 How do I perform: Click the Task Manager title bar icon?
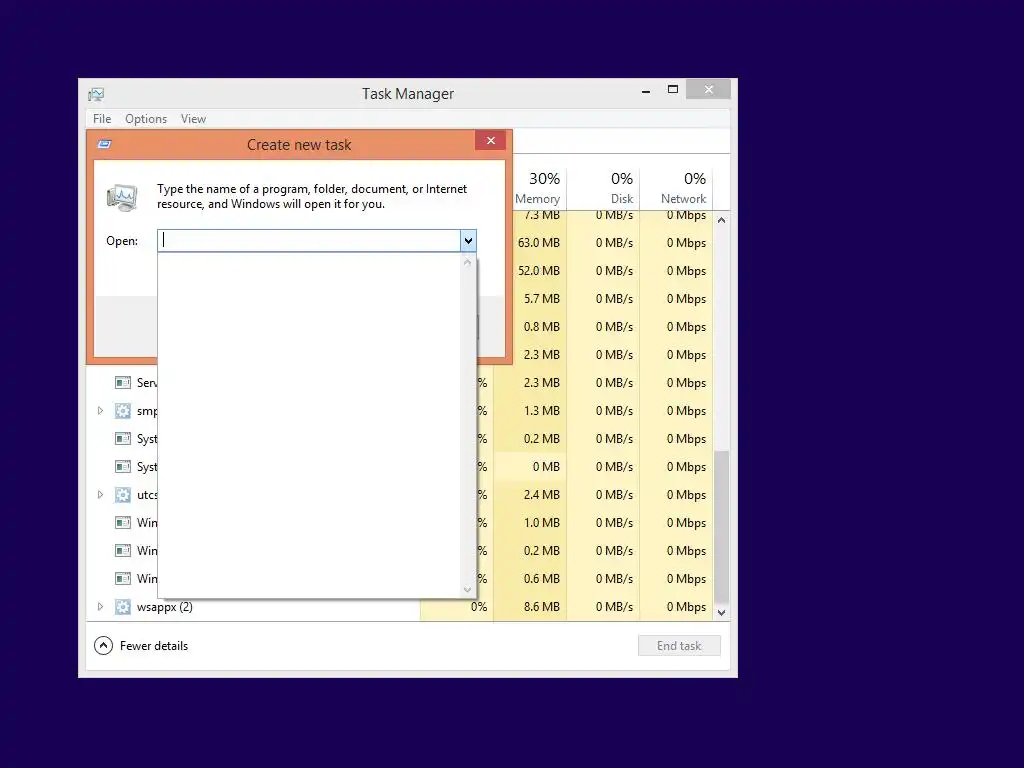pos(96,95)
